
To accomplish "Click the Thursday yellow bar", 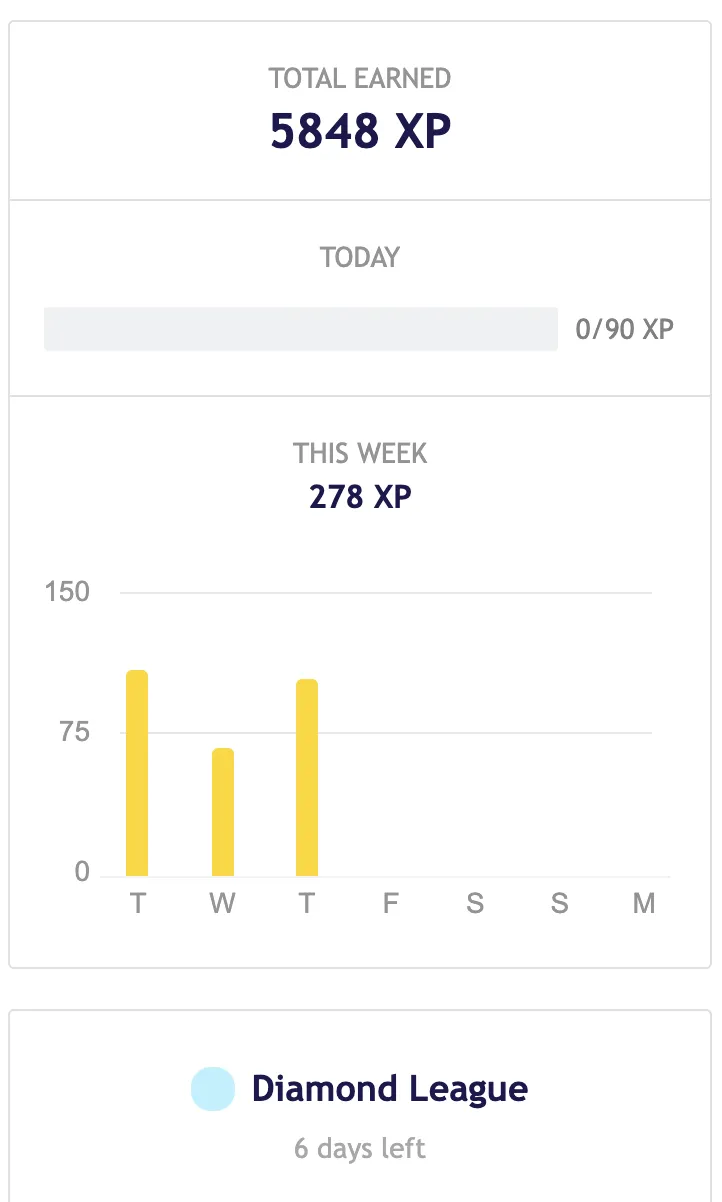I will [307, 778].
